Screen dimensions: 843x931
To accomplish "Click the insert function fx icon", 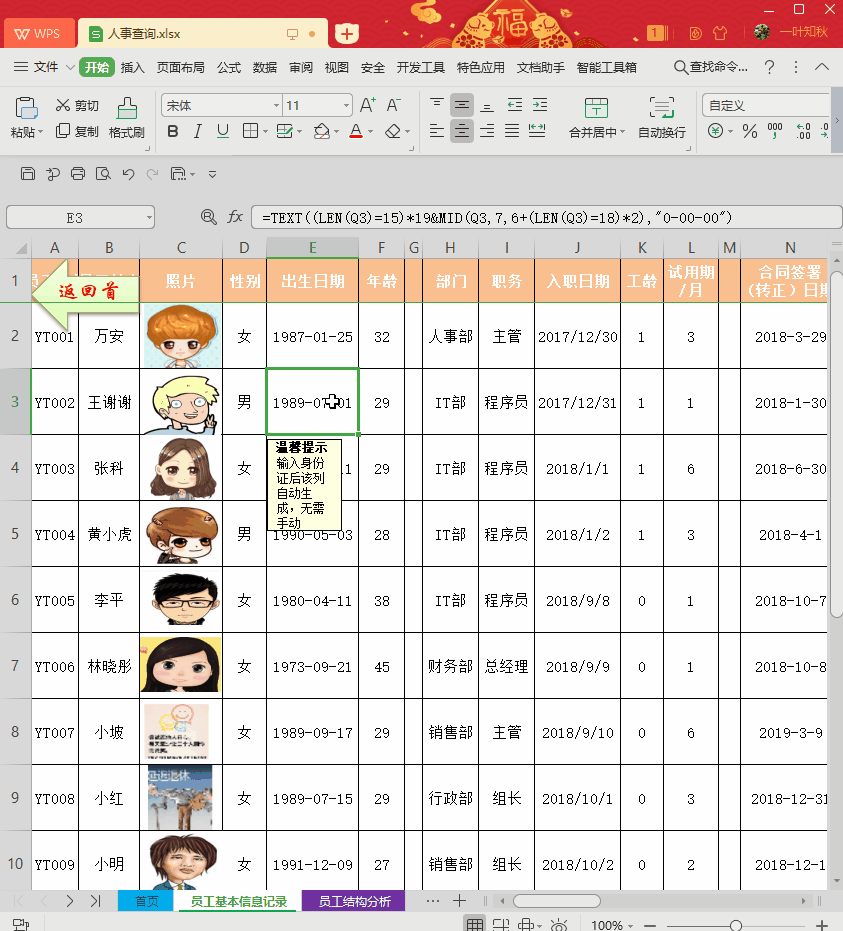I will (x=235, y=217).
